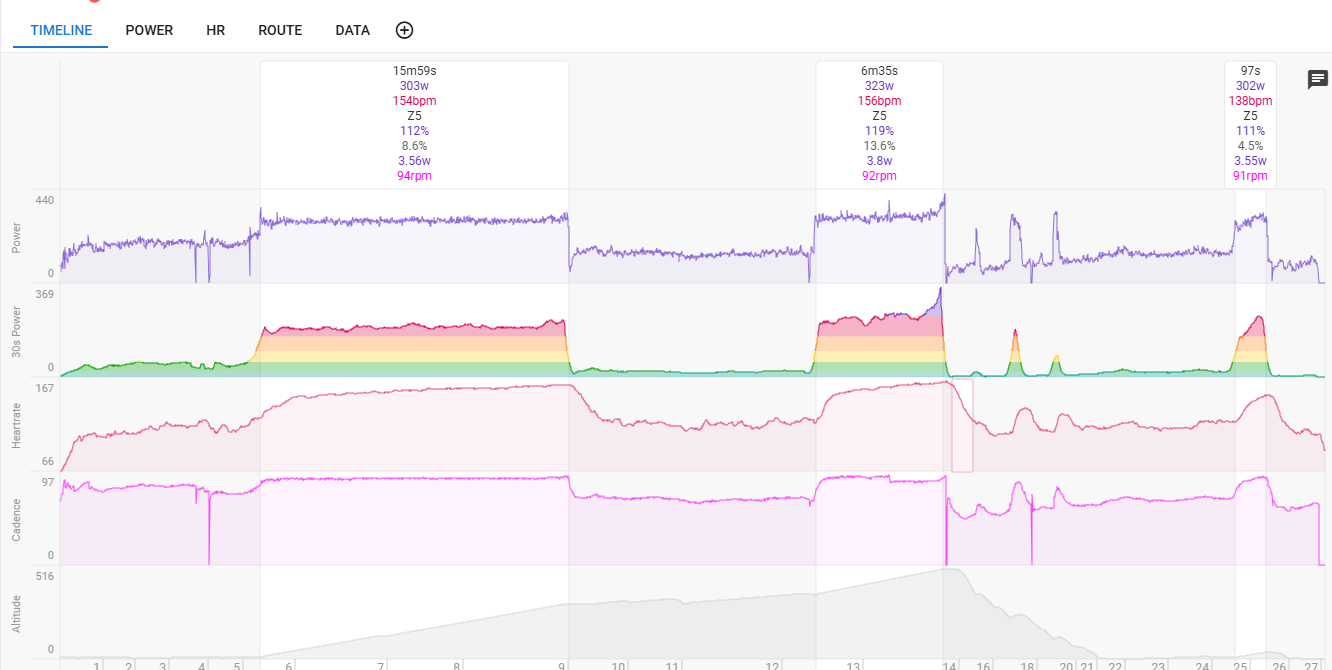Image resolution: width=1332 pixels, height=670 pixels.
Task: Open the comments speech bubble icon
Action: (x=1318, y=80)
